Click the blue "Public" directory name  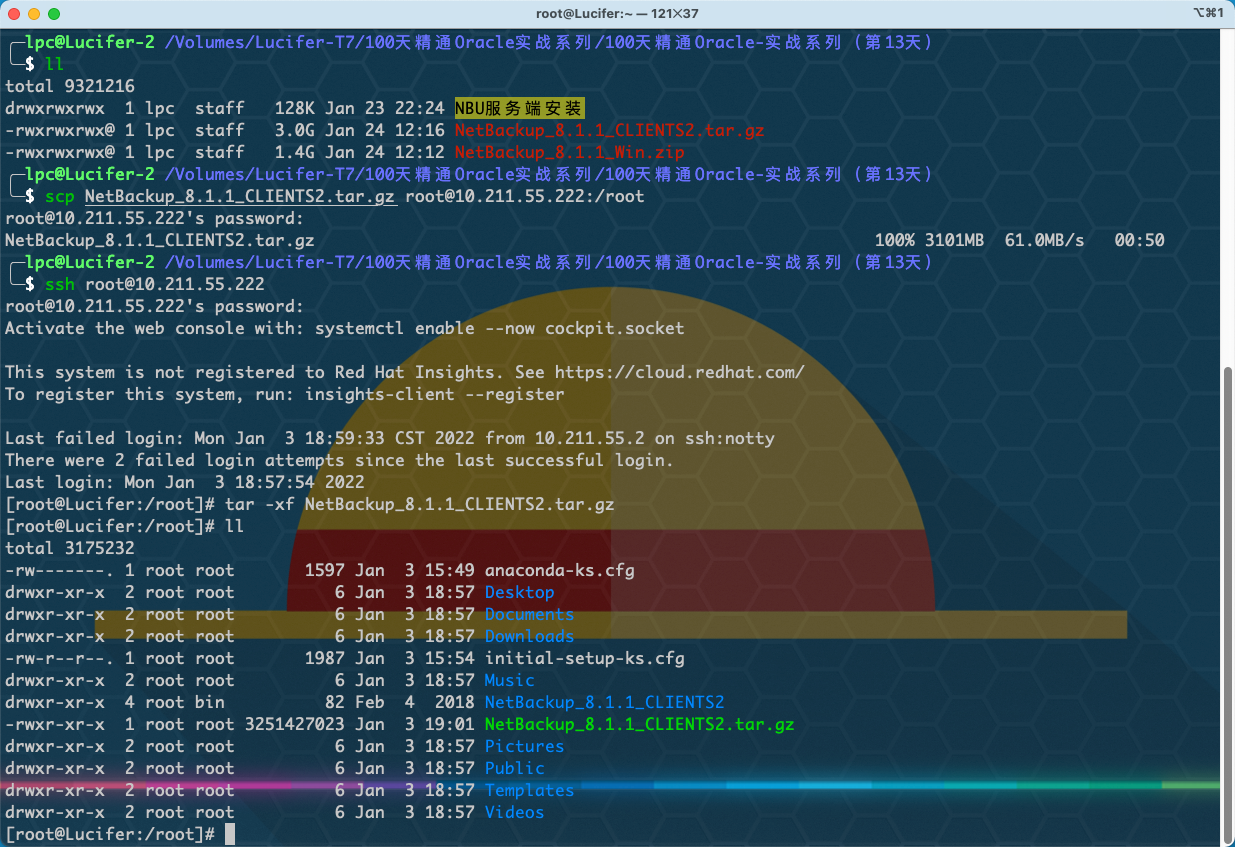515,768
